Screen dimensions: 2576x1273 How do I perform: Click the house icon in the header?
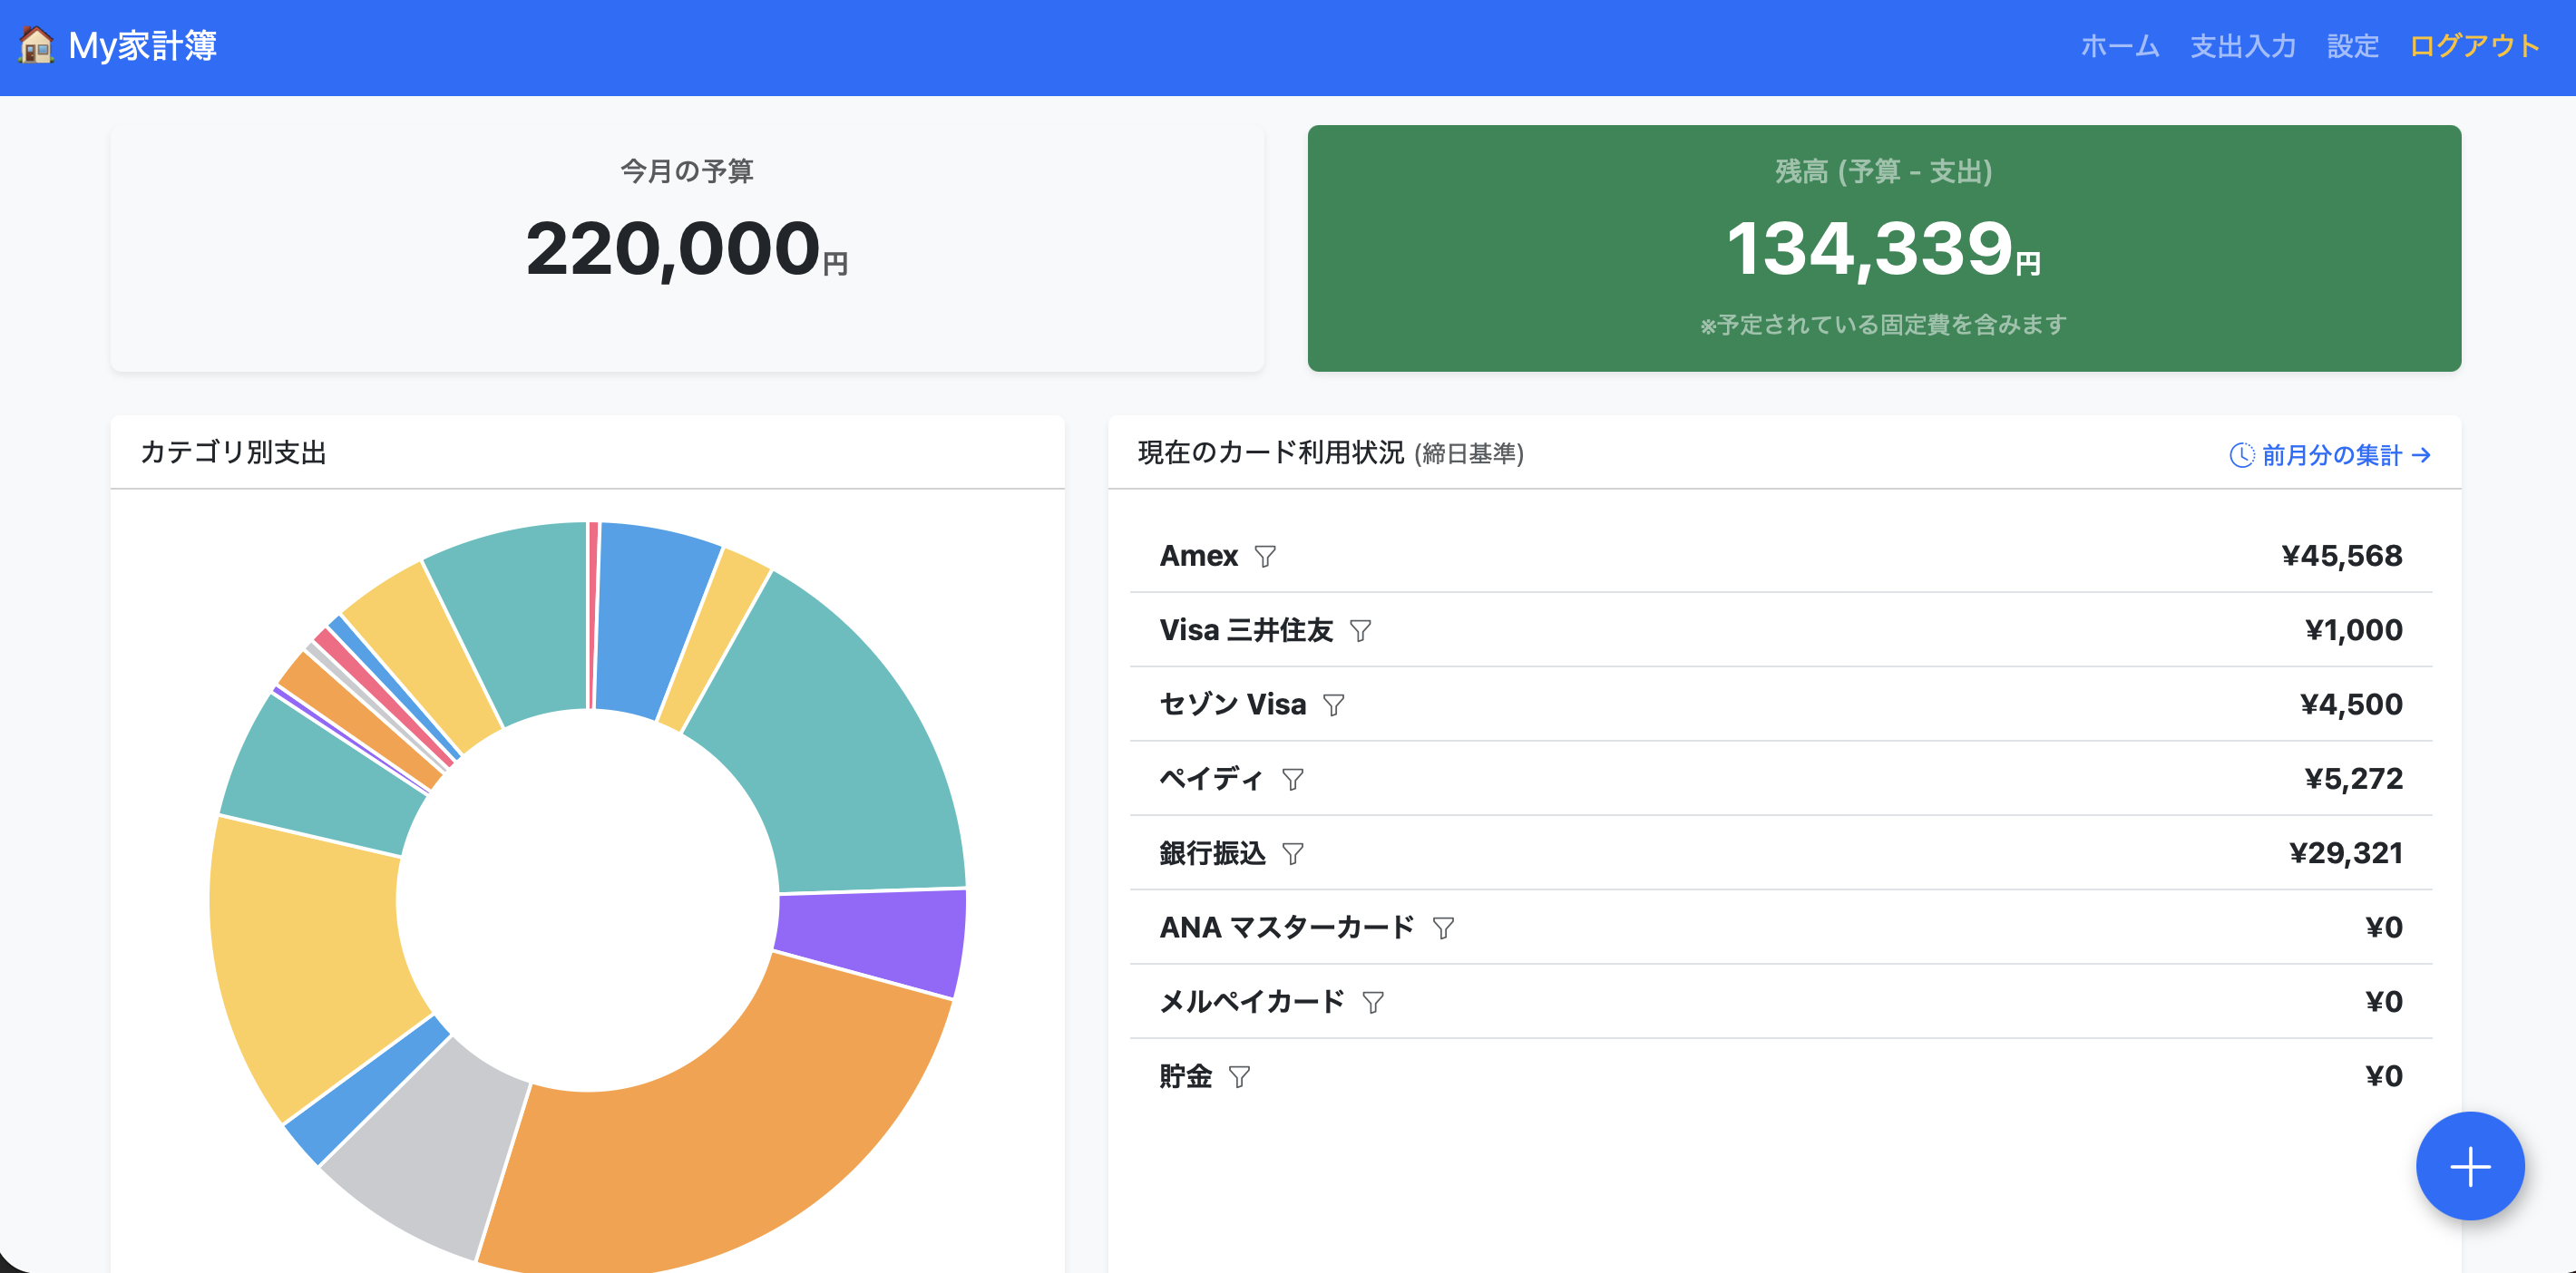[x=38, y=46]
